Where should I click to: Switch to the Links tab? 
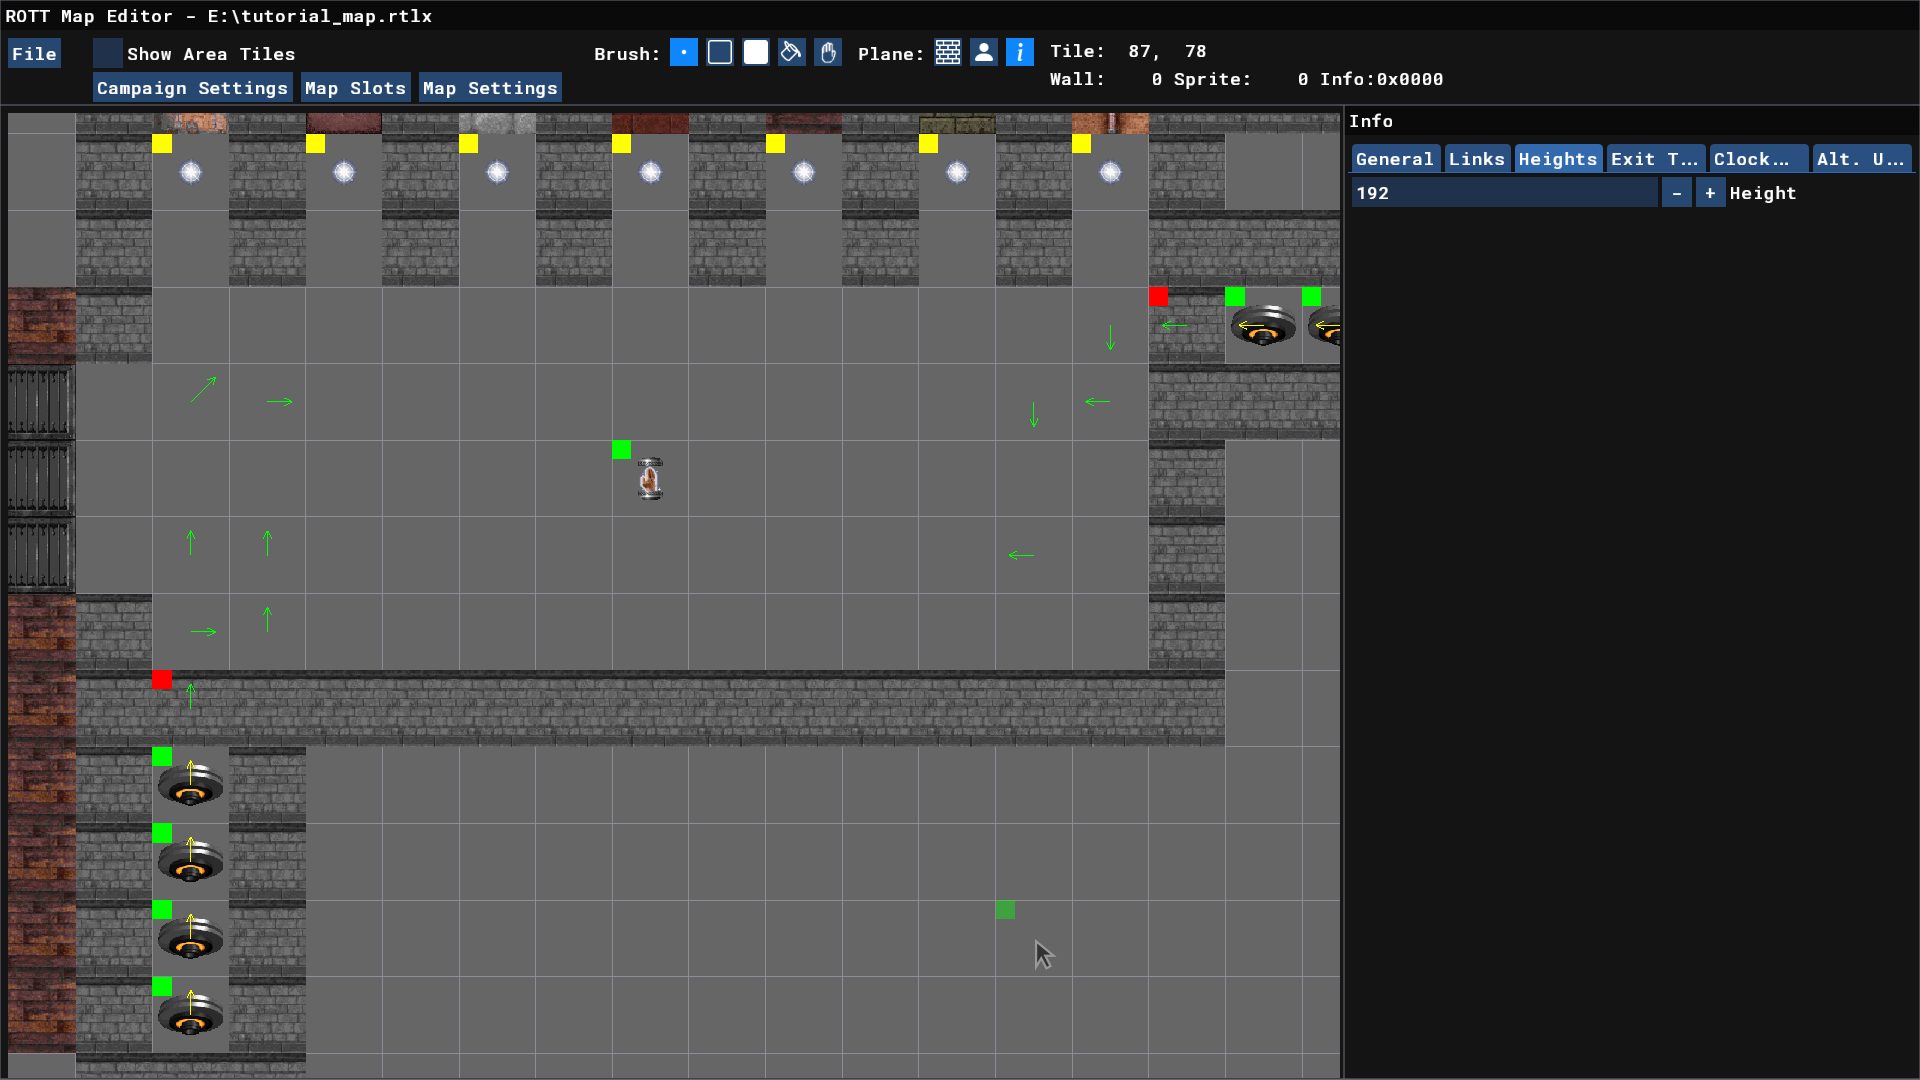1476,159
